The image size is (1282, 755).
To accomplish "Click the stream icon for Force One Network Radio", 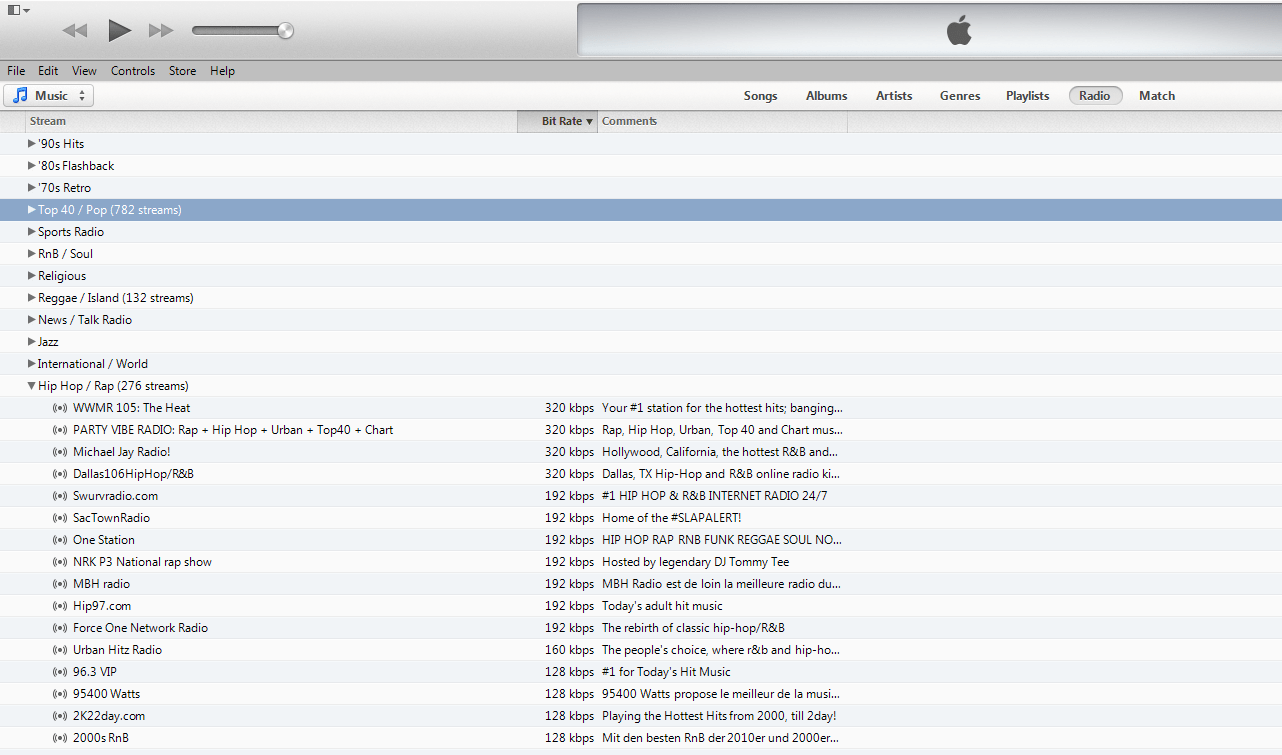I will pos(60,628).
